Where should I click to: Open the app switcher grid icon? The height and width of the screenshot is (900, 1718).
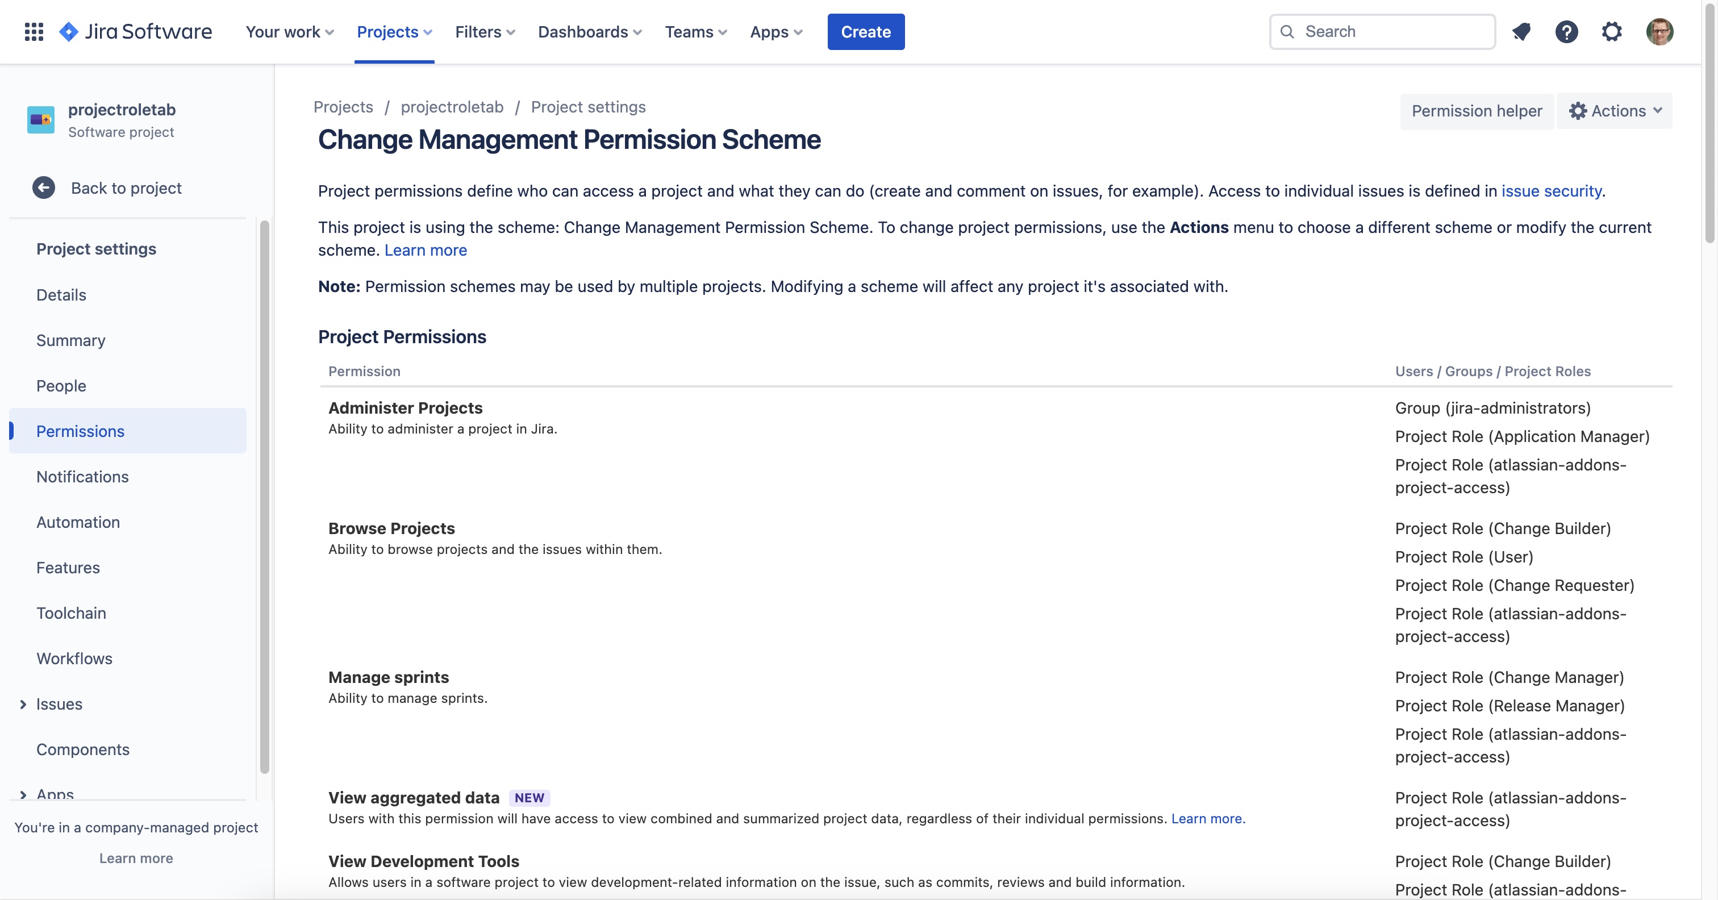coord(34,32)
